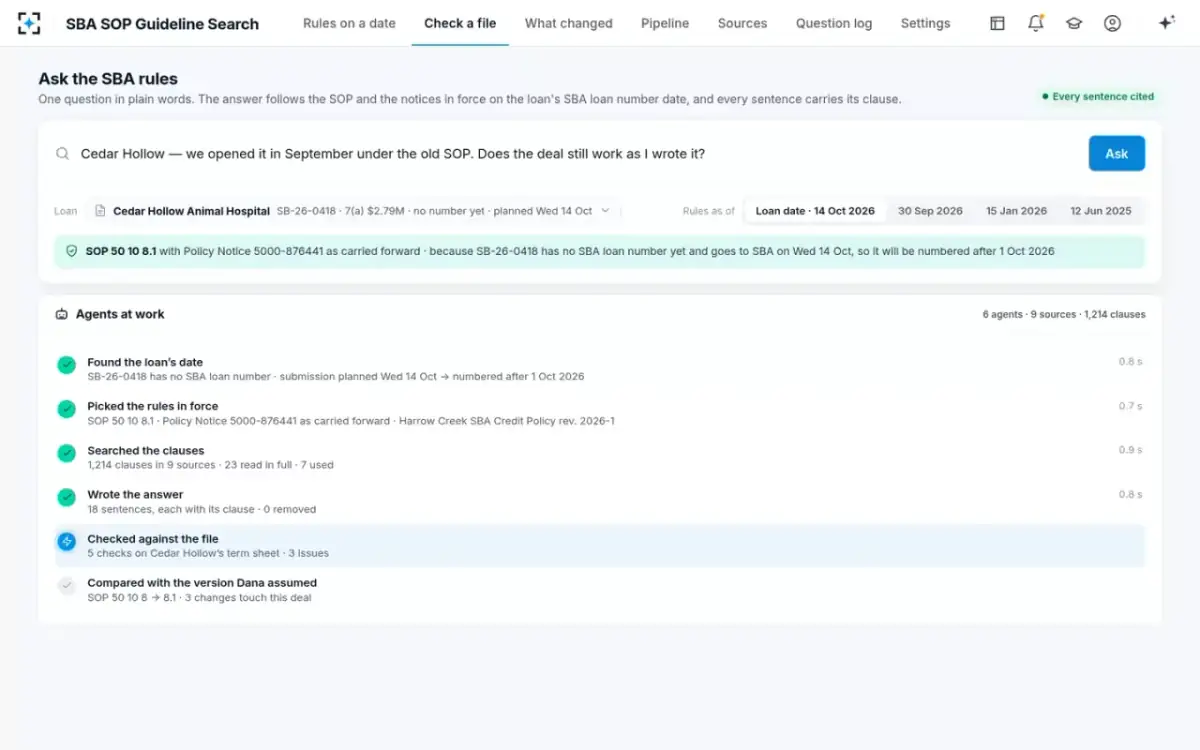Click the sparkle assistant icon

(1166, 23)
